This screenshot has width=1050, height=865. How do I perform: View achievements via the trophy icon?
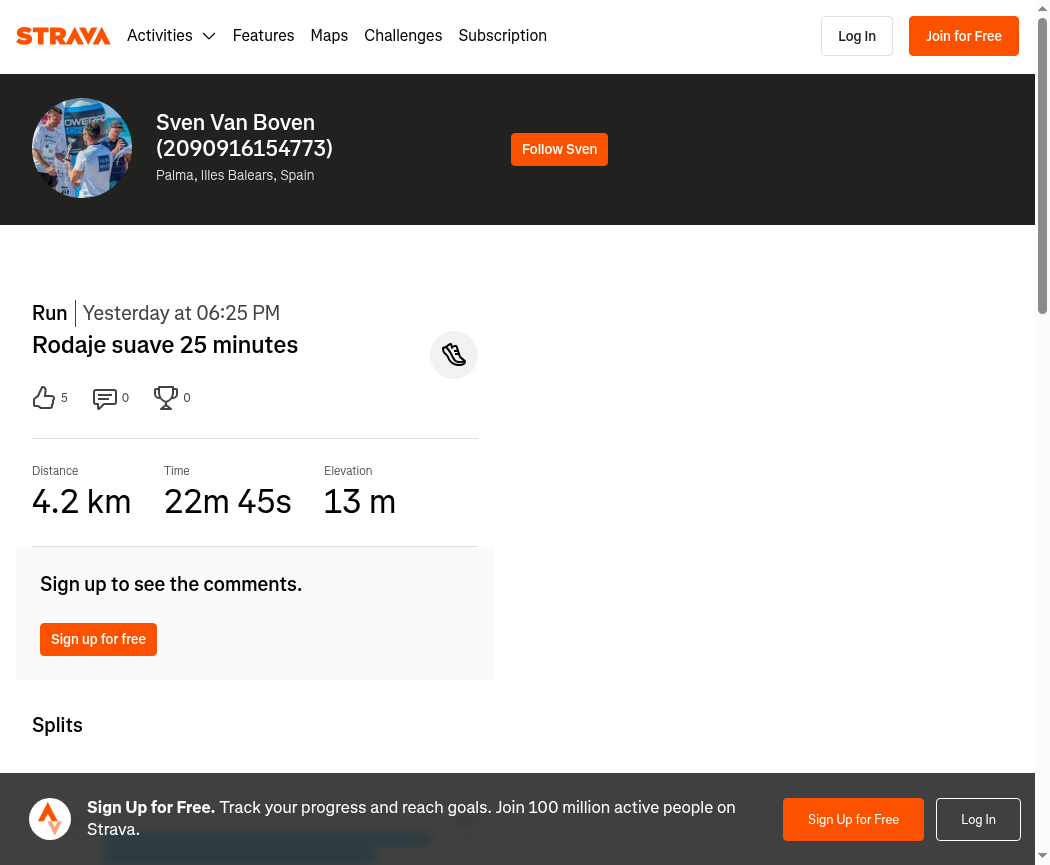pyautogui.click(x=165, y=398)
